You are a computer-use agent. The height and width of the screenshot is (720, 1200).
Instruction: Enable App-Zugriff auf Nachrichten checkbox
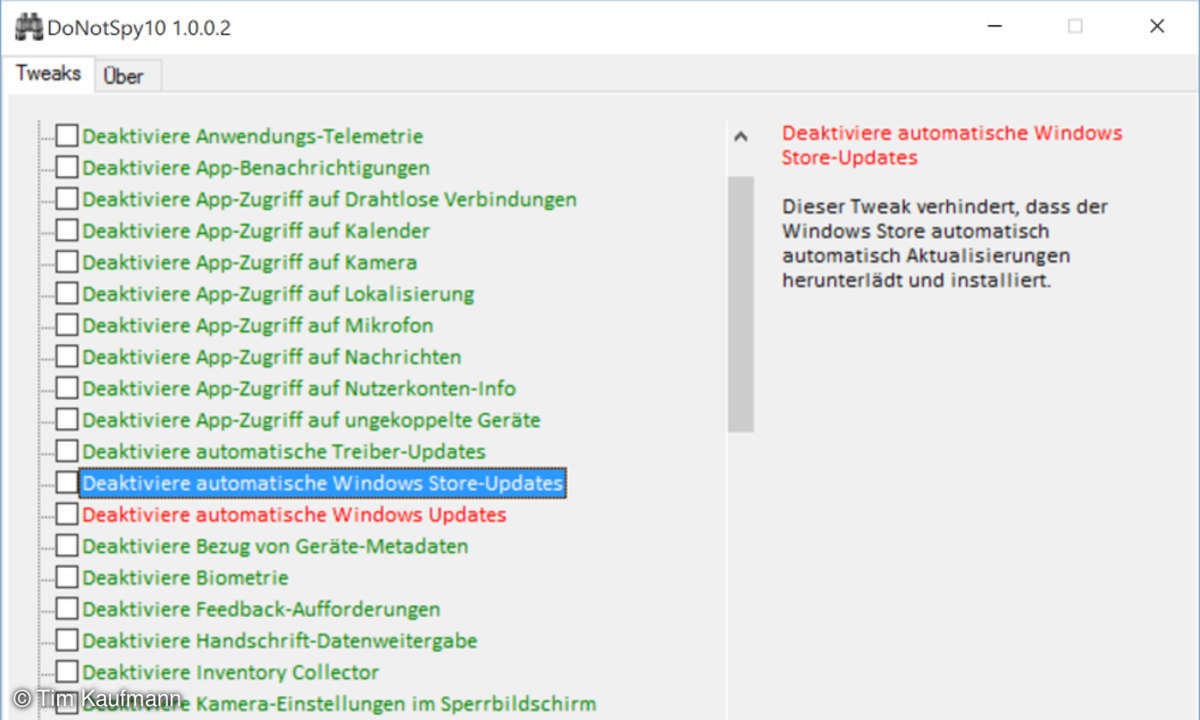tap(66, 357)
